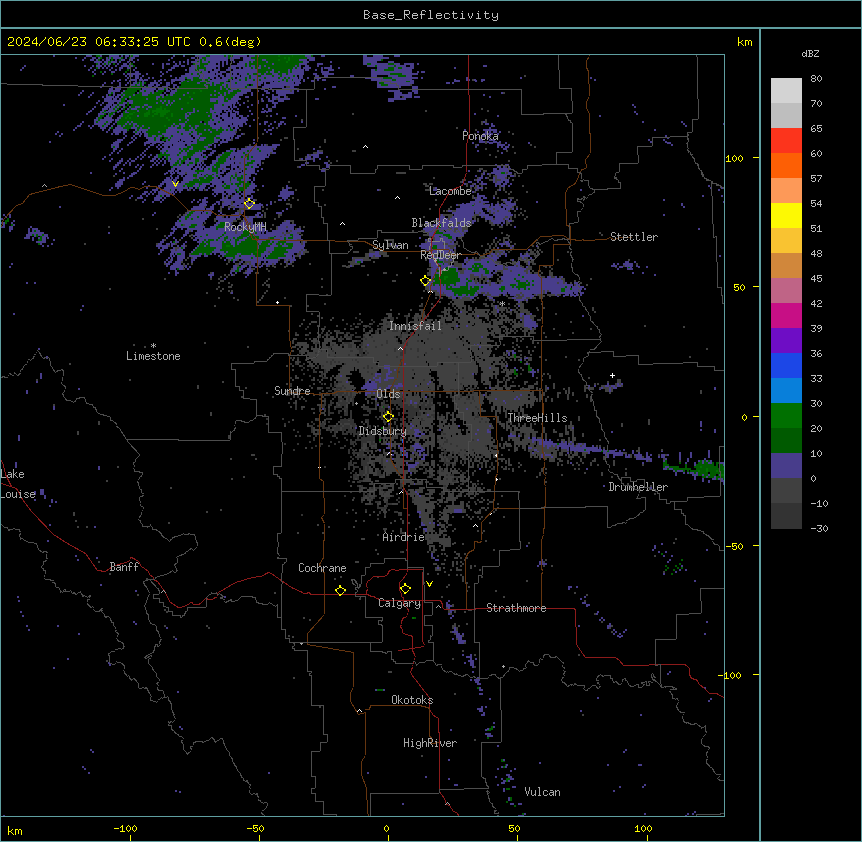Select the red 60-65 dBZ legend swatch
Image resolution: width=862 pixels, height=842 pixels.
[x=786, y=141]
